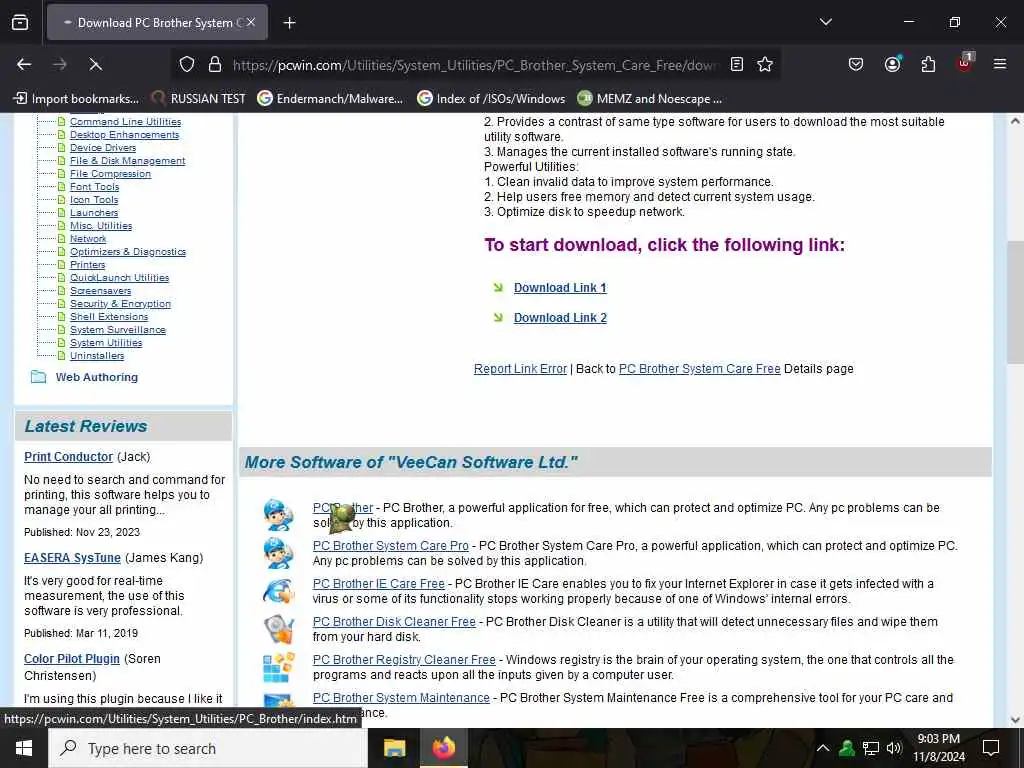
Task: Click Download Link 2
Action: click(560, 318)
